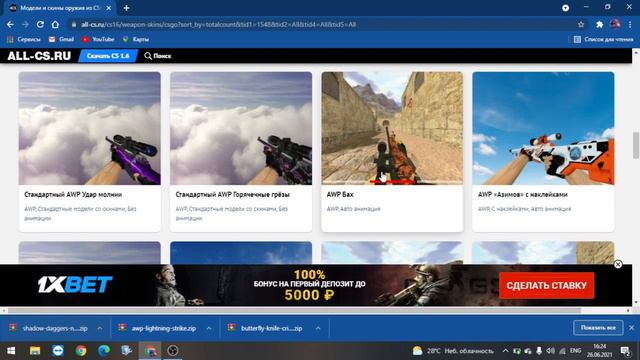Click title Стандартный AWP Удар молнии
The width and height of the screenshot is (640, 360).
[73, 194]
